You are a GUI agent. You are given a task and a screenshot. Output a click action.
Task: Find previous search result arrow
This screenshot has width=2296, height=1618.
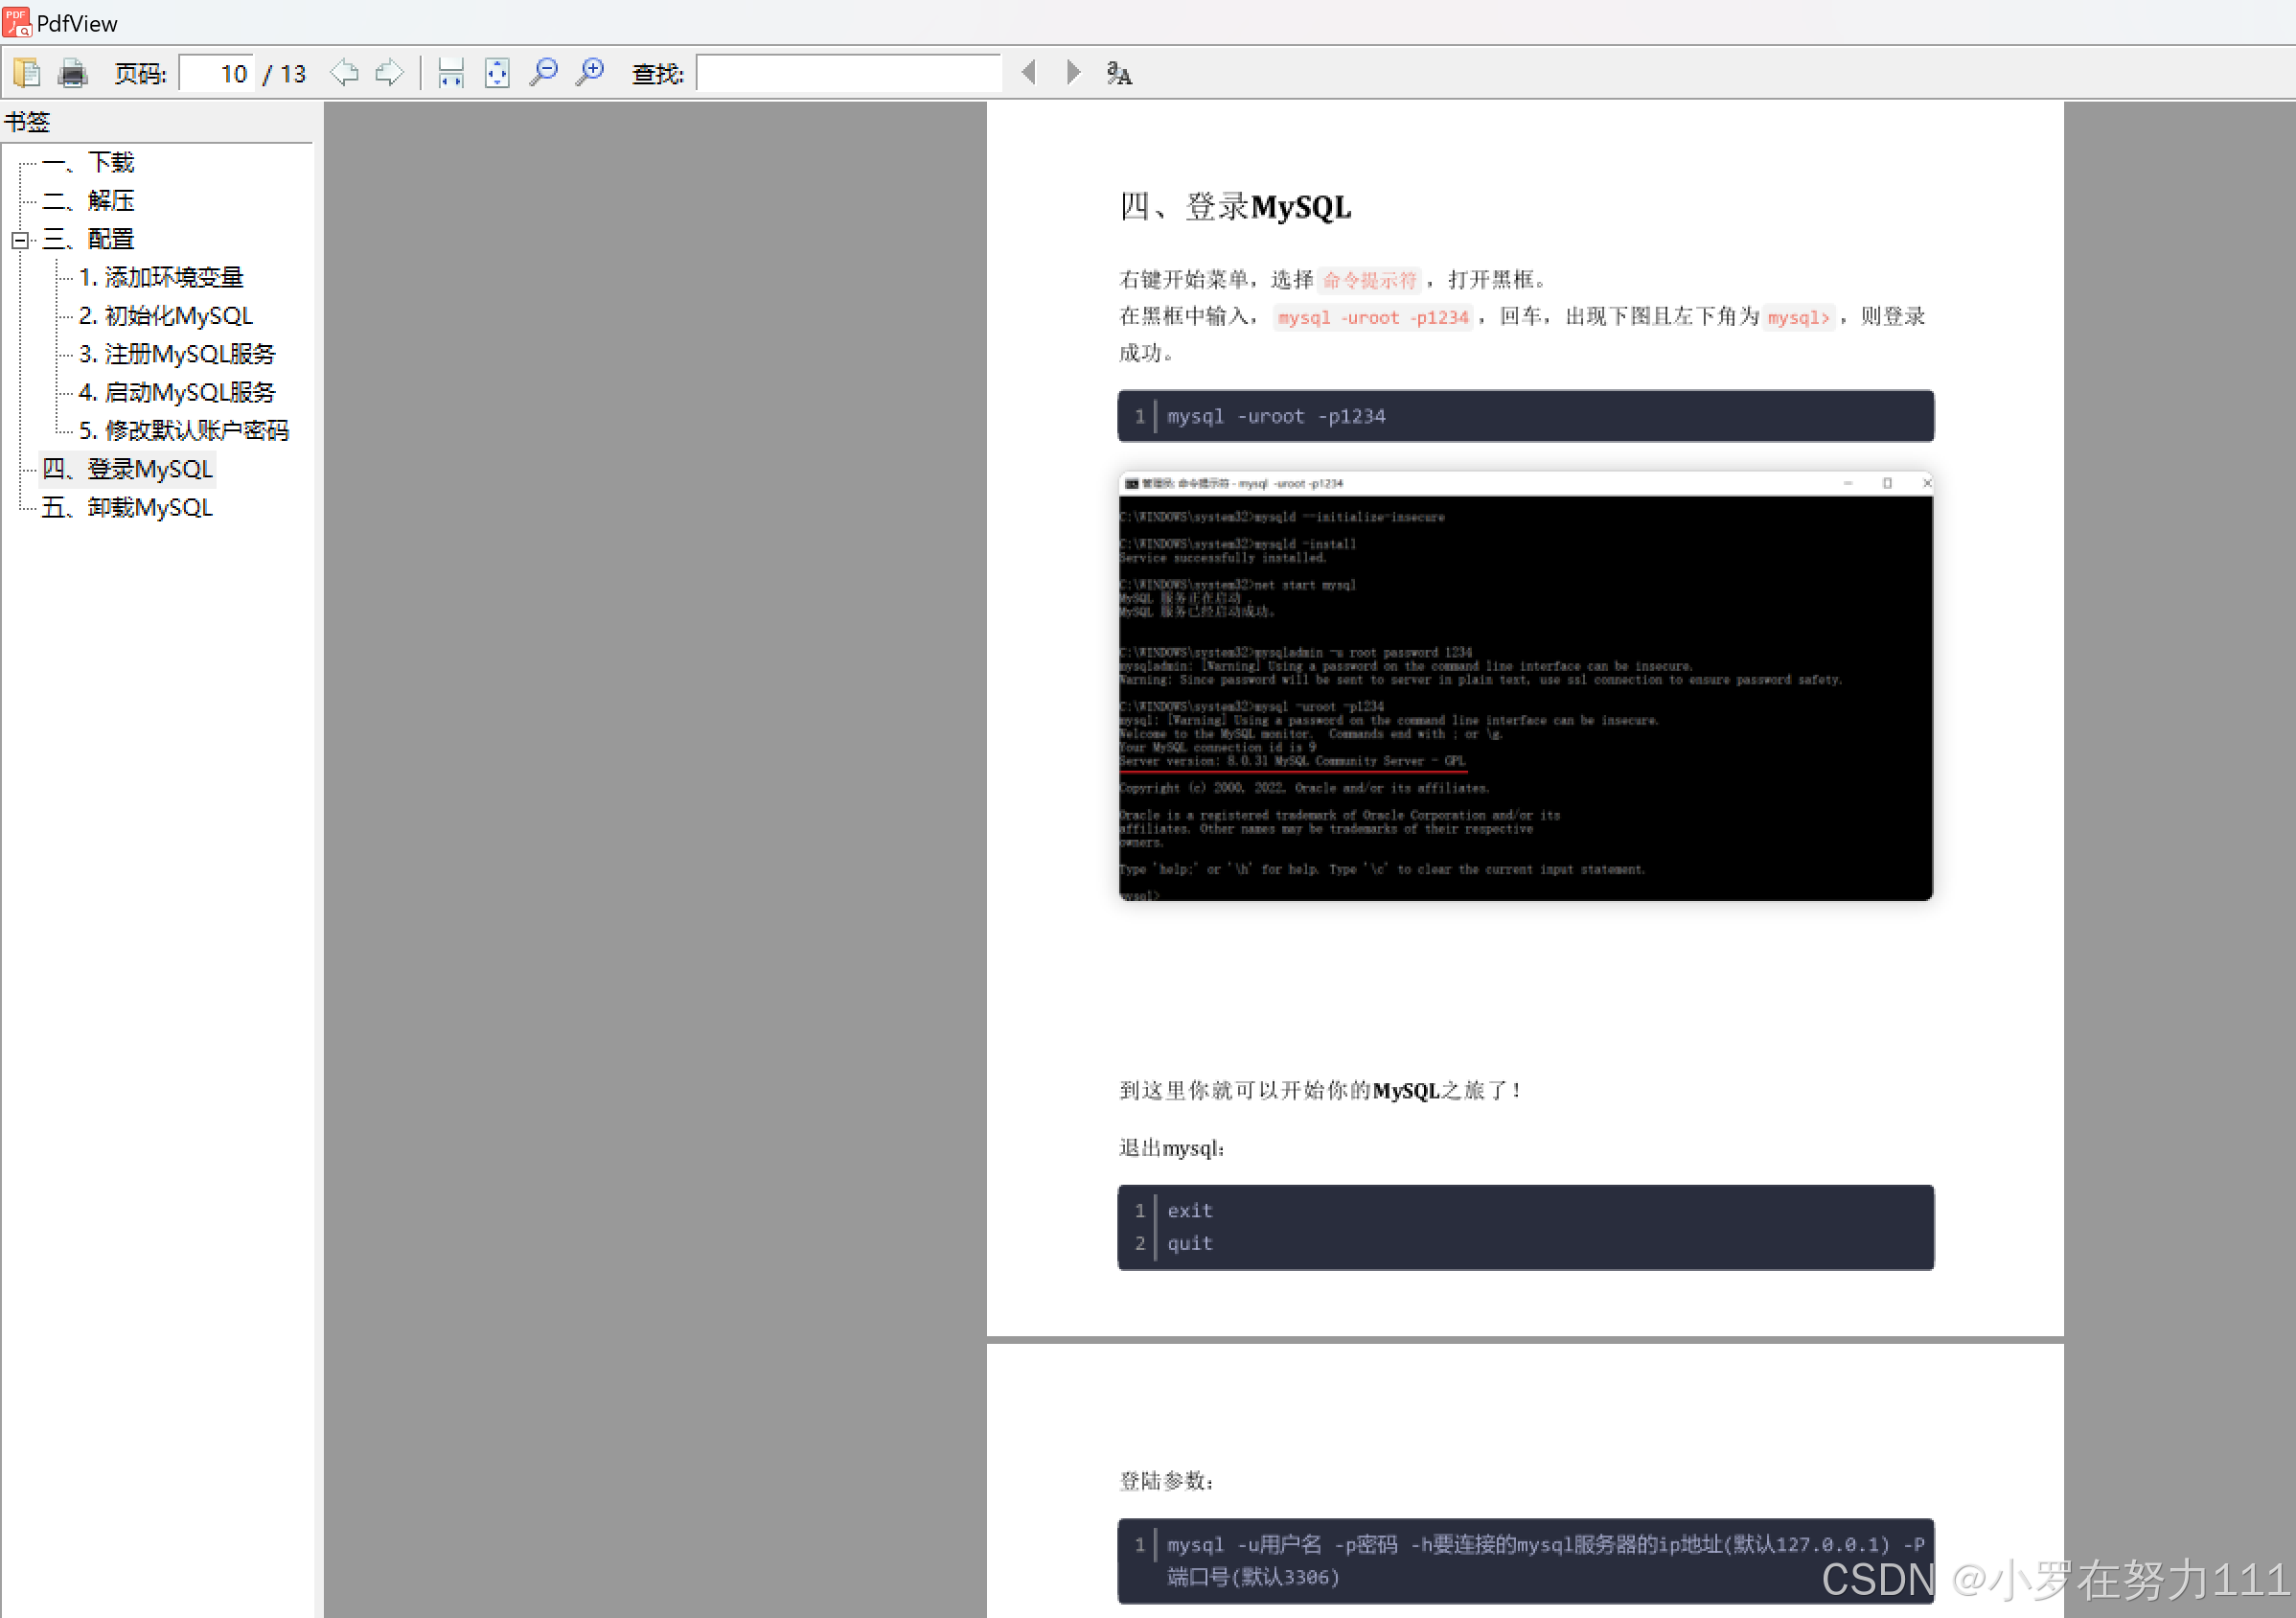coord(1028,73)
